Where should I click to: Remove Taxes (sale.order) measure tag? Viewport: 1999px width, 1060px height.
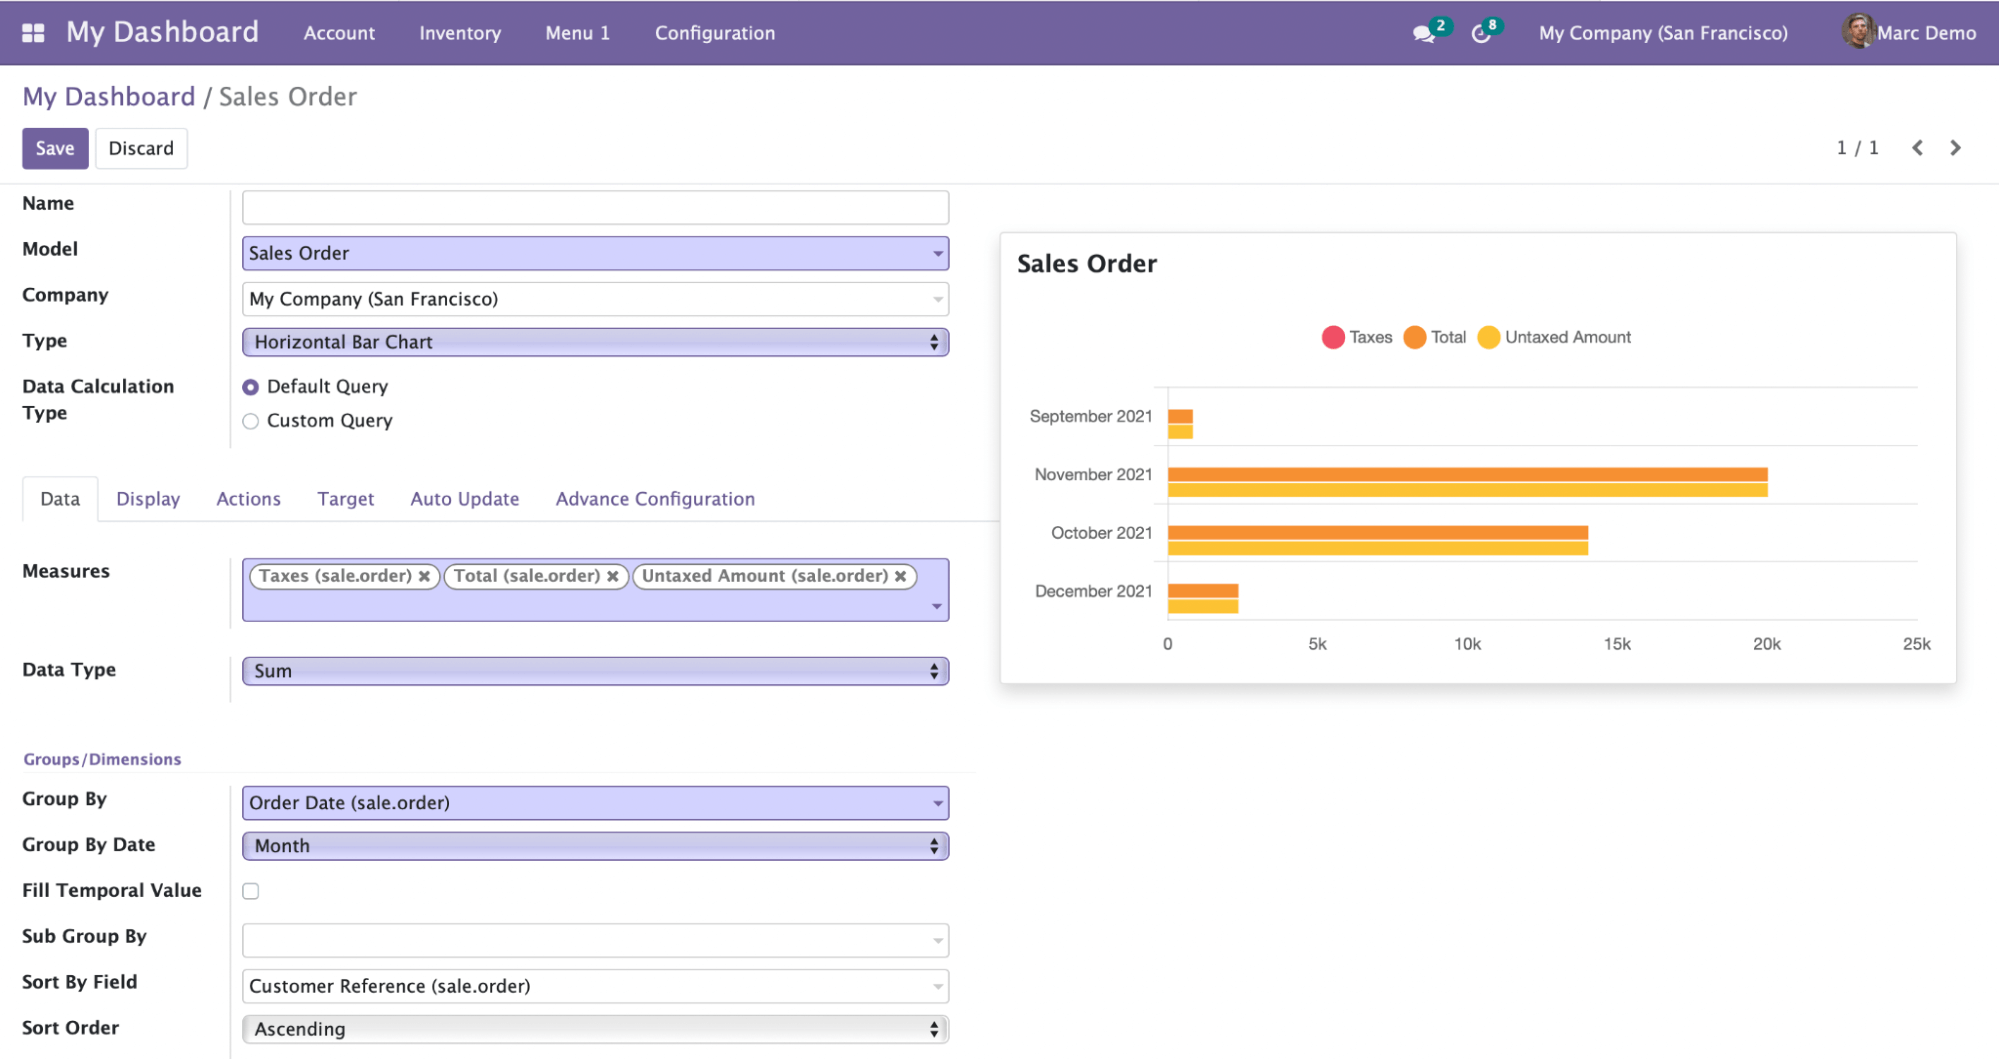click(424, 576)
